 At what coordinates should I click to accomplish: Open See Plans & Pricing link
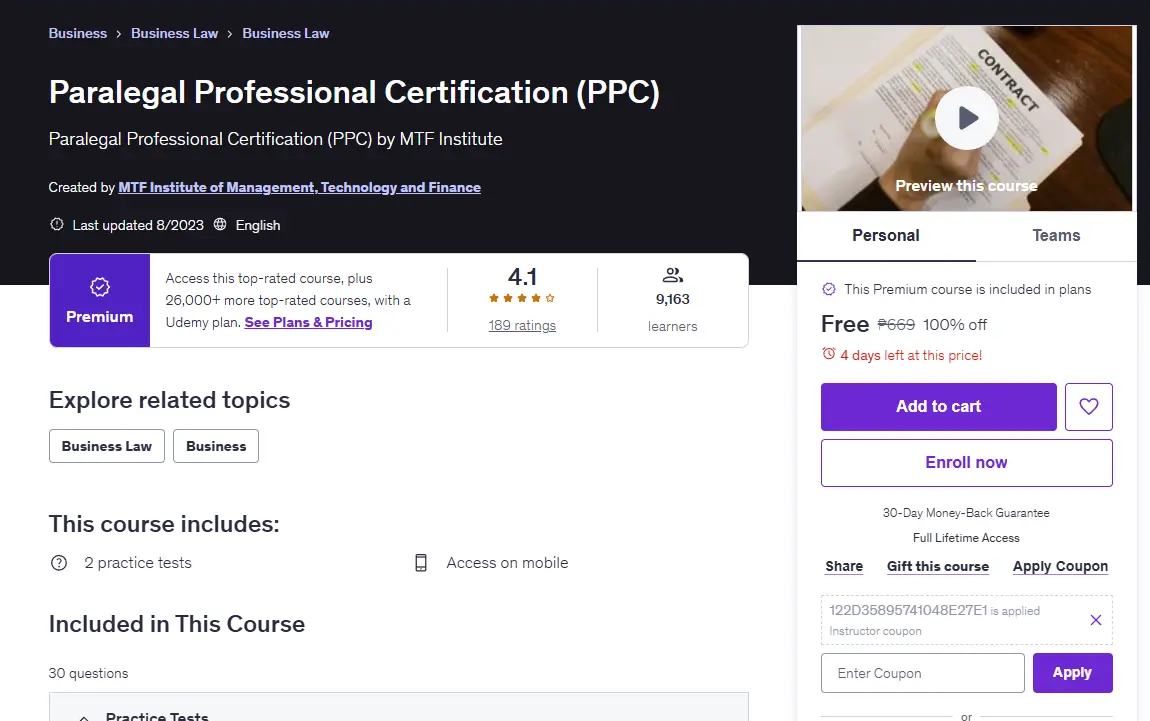click(x=308, y=322)
